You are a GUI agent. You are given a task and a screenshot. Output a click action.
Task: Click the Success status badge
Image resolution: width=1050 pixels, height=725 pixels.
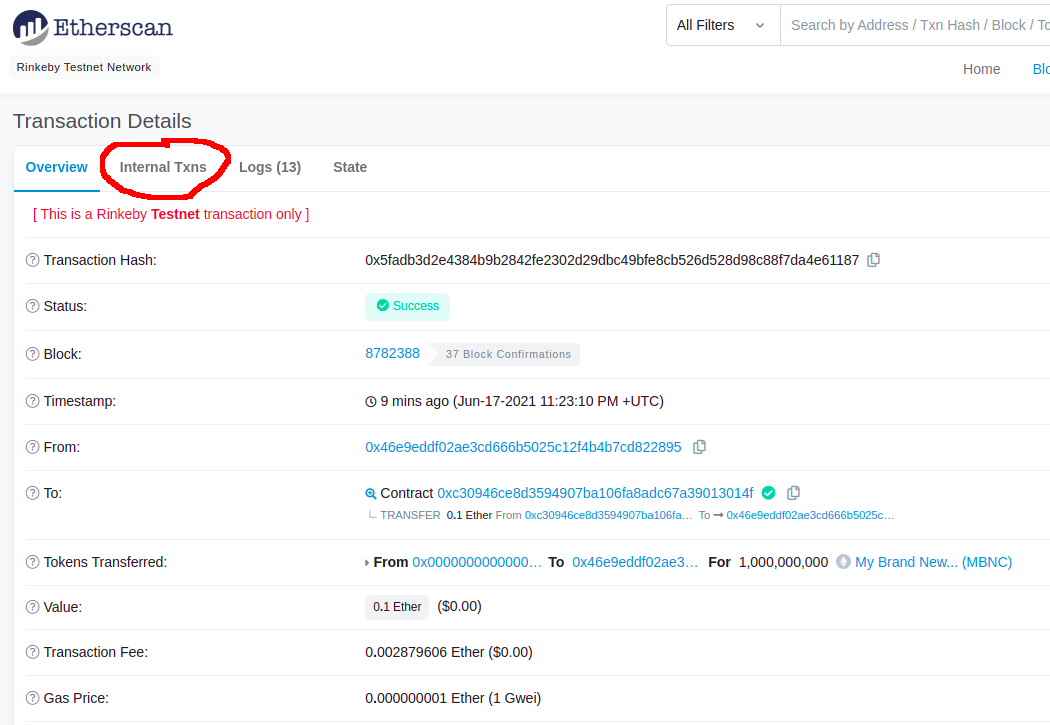point(407,306)
